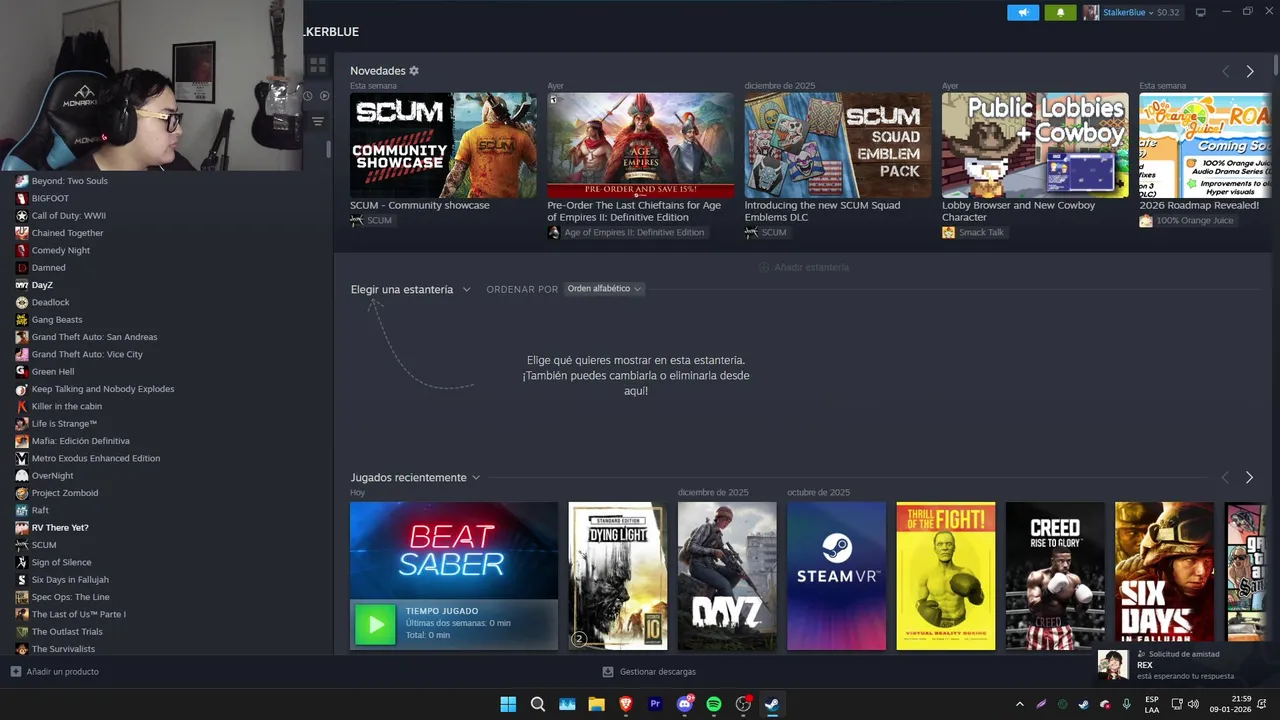The width and height of the screenshot is (1280, 720).
Task: Click the Smack Talk game tag link
Action: pos(973,233)
